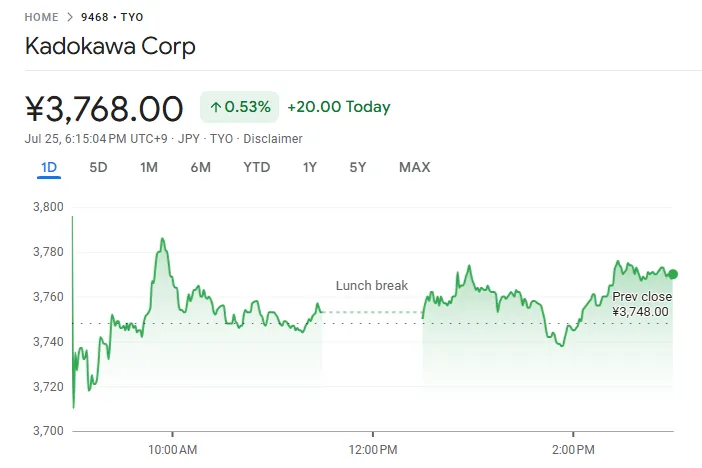Click the Prev close ¥3,748.00 label

(641, 304)
